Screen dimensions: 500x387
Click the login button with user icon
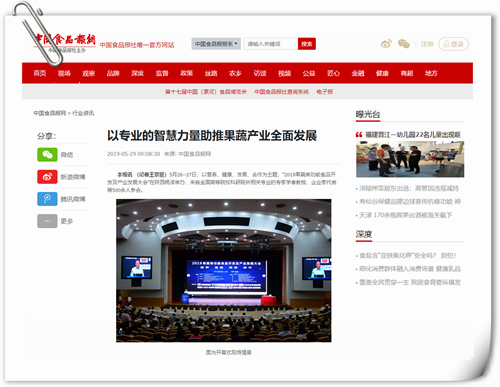(x=453, y=44)
